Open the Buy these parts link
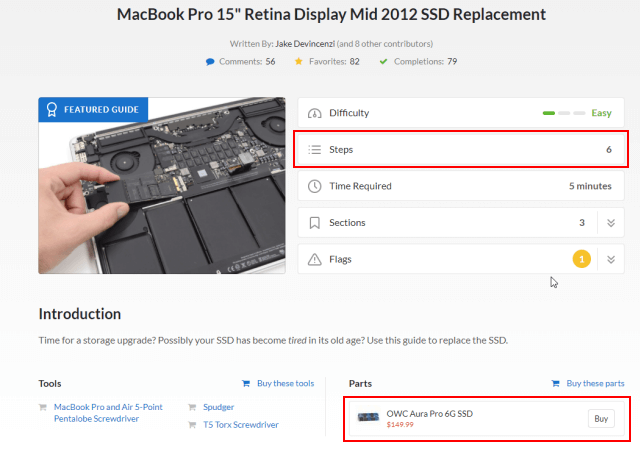The image size is (640, 463). pos(595,383)
